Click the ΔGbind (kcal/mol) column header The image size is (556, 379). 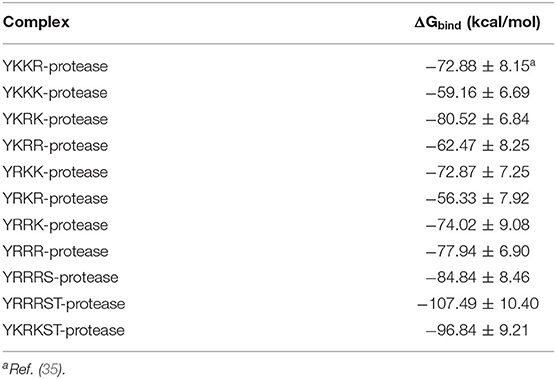click(477, 23)
